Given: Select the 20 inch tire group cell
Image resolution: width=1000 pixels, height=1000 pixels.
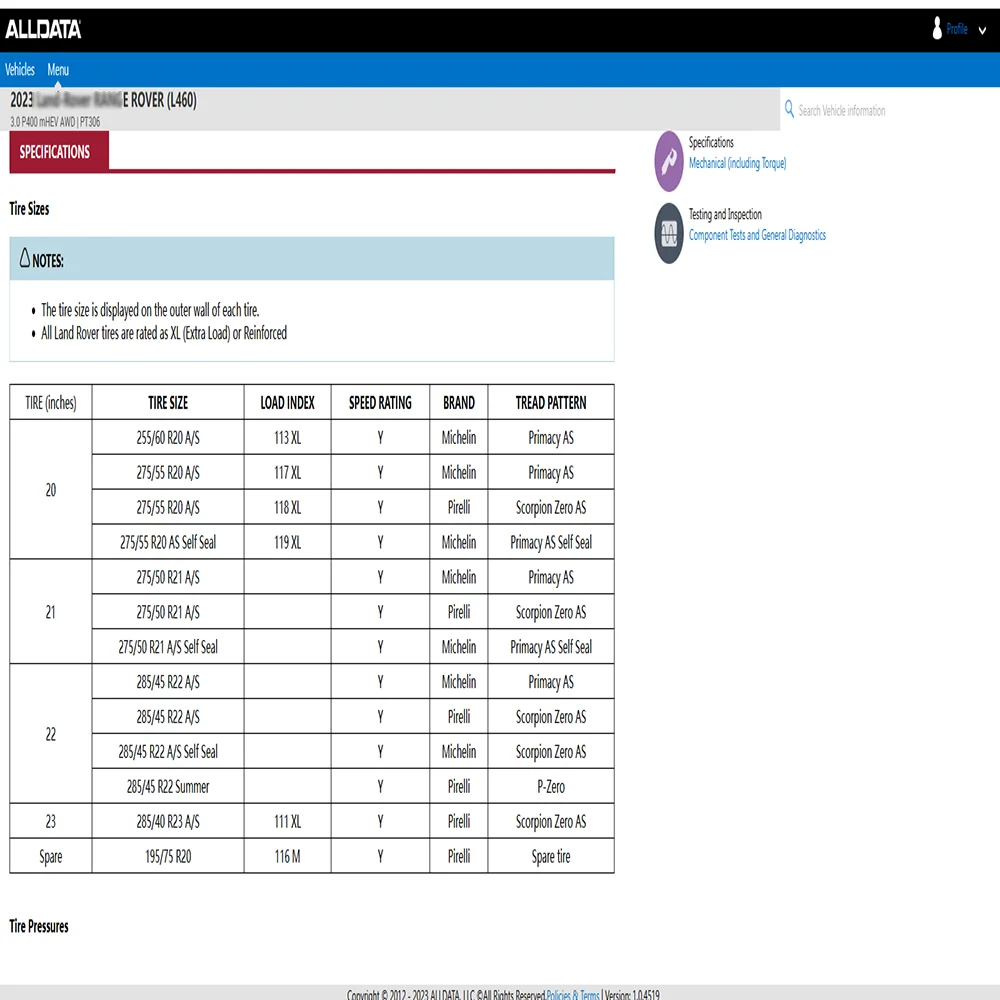Looking at the screenshot, I should pyautogui.click(x=50, y=490).
